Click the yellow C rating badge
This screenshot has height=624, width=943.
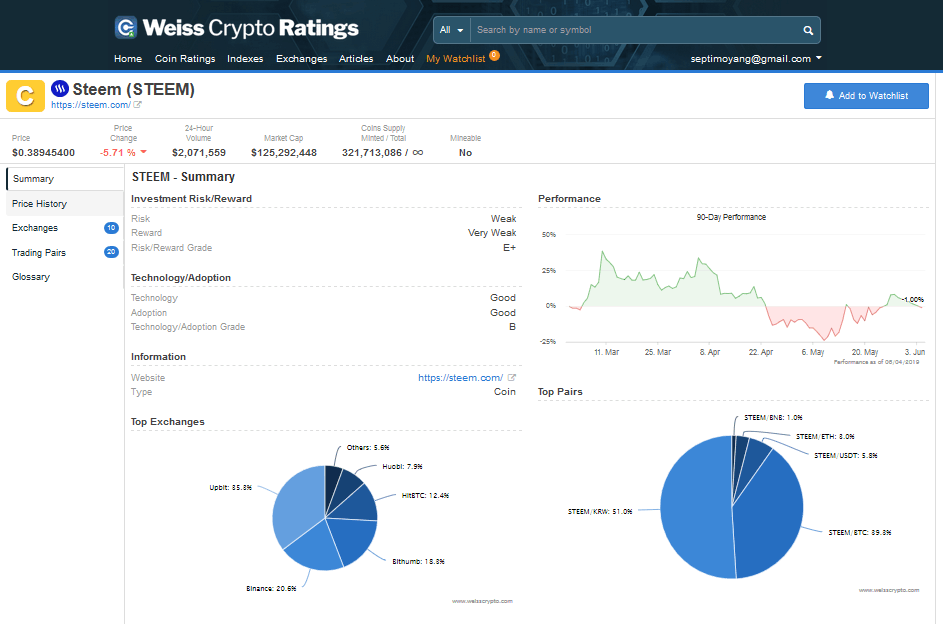click(25, 96)
